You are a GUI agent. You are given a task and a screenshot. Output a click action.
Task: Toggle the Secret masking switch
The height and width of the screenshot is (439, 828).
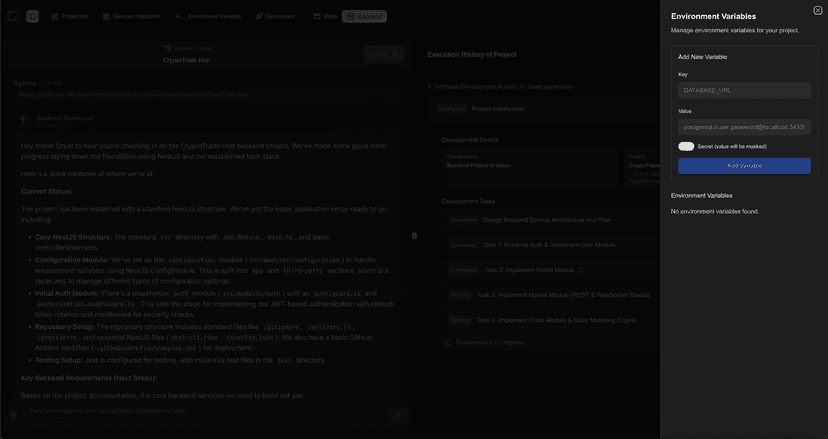coord(686,146)
